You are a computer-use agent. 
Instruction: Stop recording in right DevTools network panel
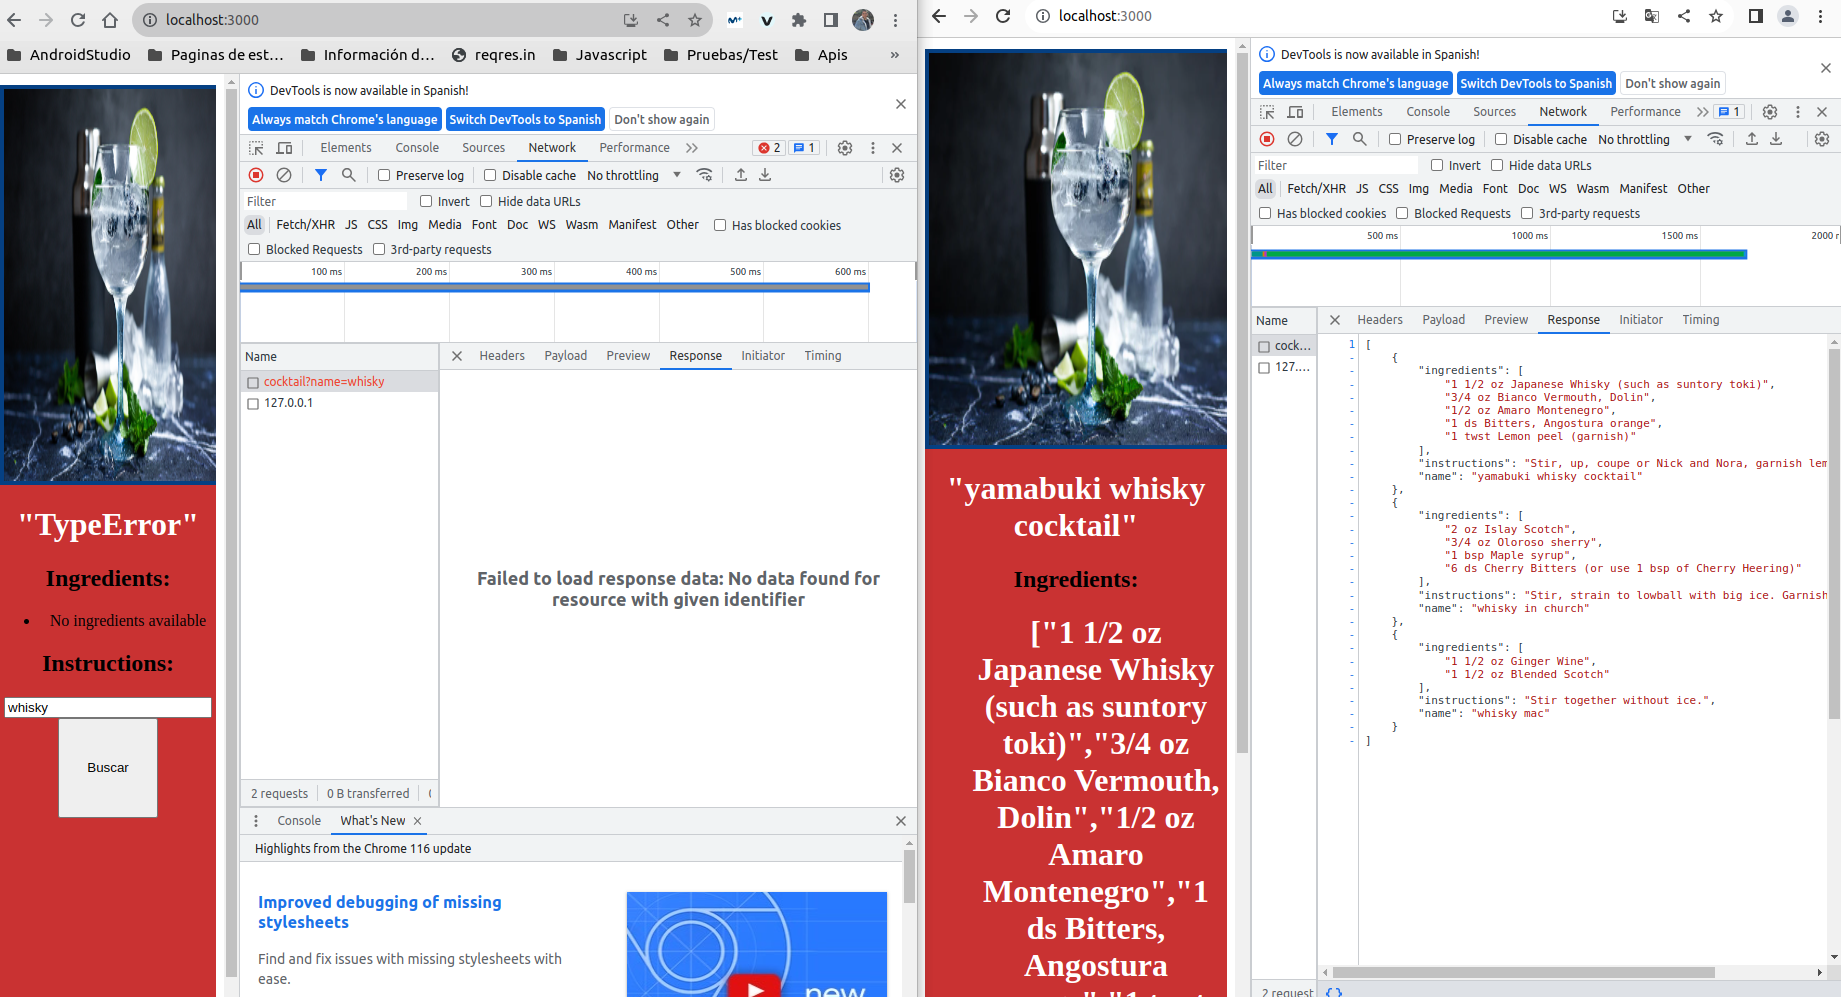(1267, 139)
